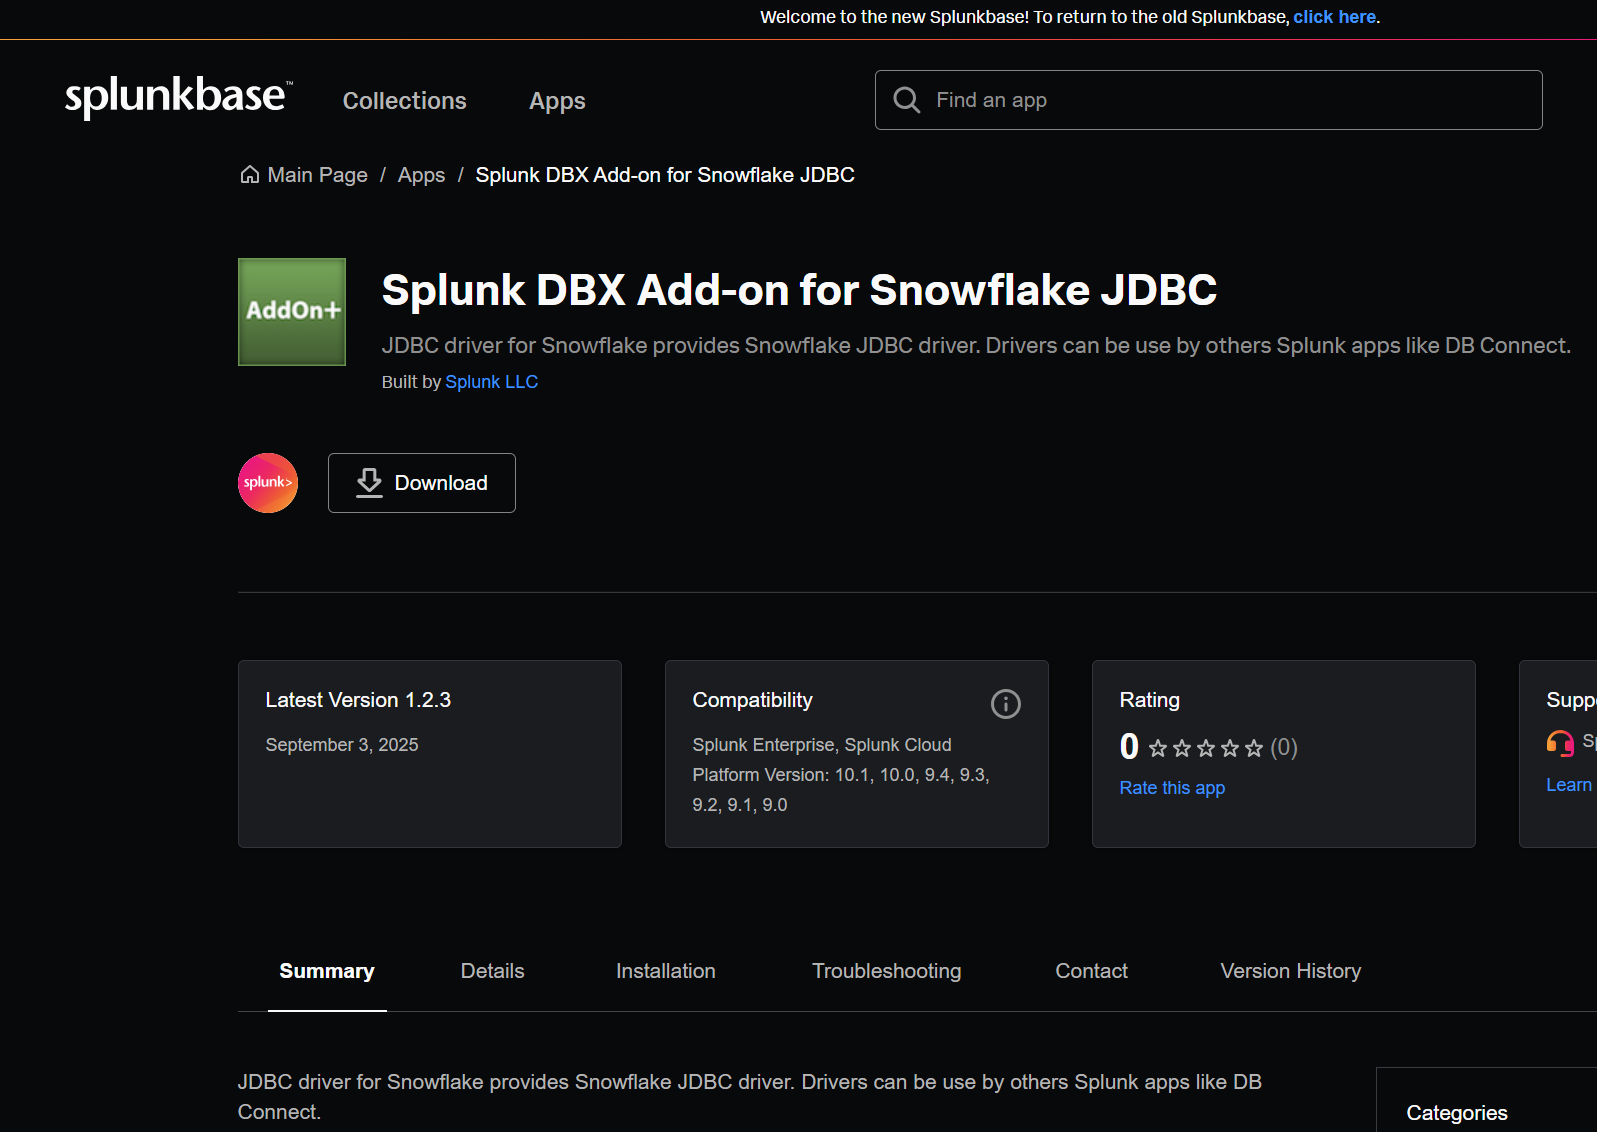Click the Splunkbase logo

tap(179, 97)
